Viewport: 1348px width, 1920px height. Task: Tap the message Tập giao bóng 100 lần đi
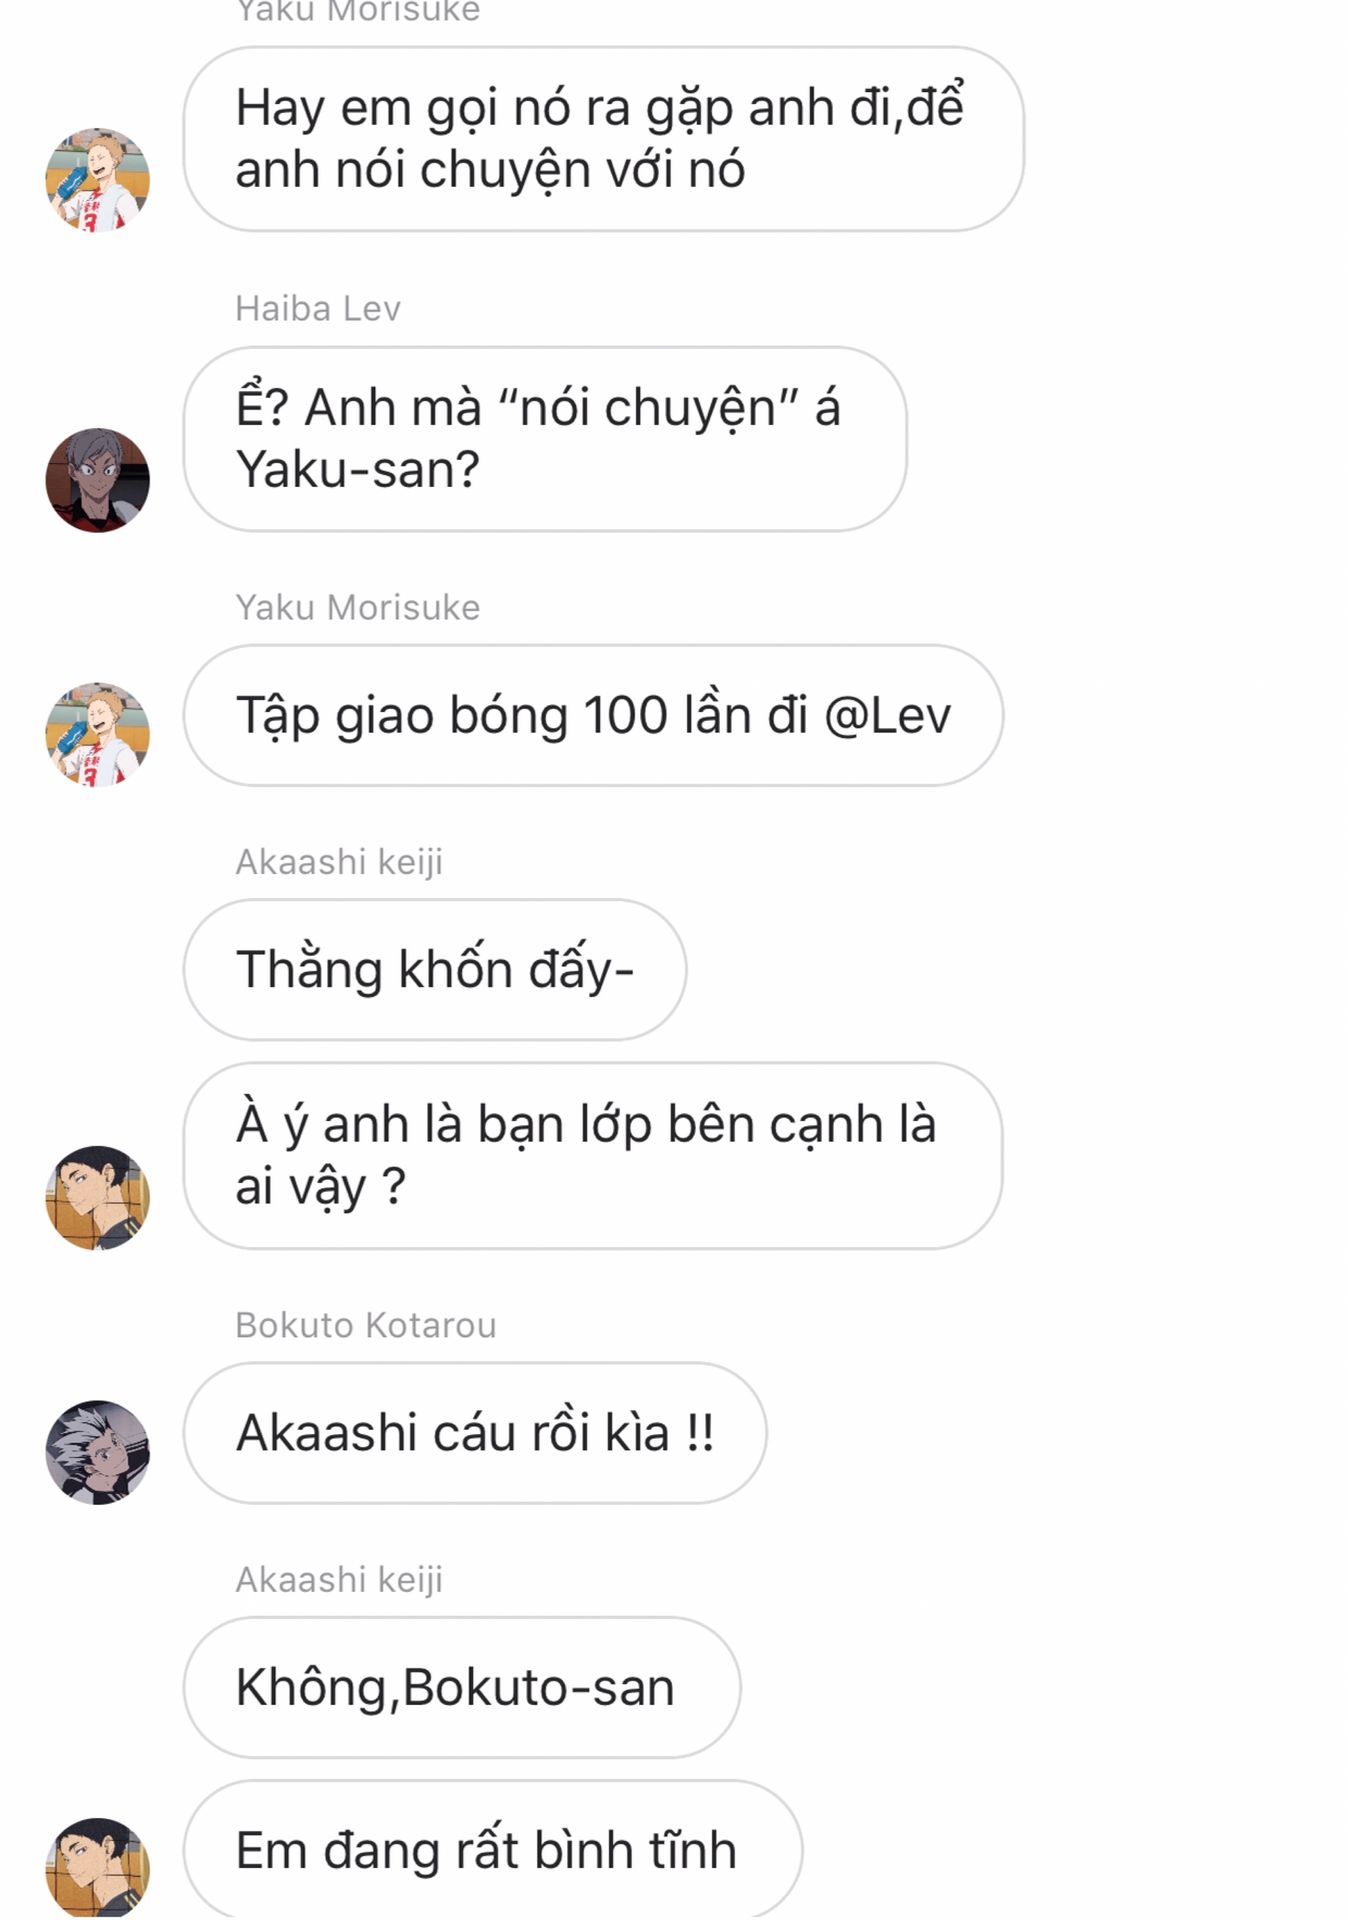[x=593, y=715]
